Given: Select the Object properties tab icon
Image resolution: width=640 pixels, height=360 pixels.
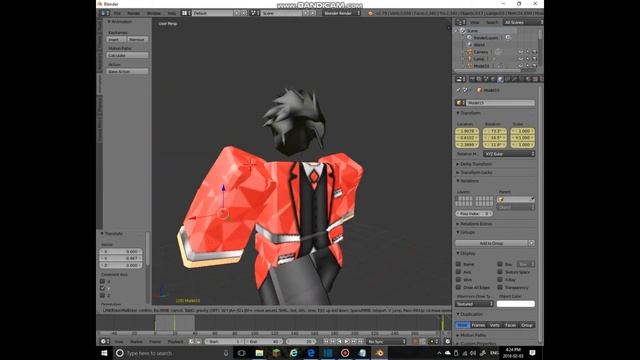Looking at the screenshot, I should (500, 79).
